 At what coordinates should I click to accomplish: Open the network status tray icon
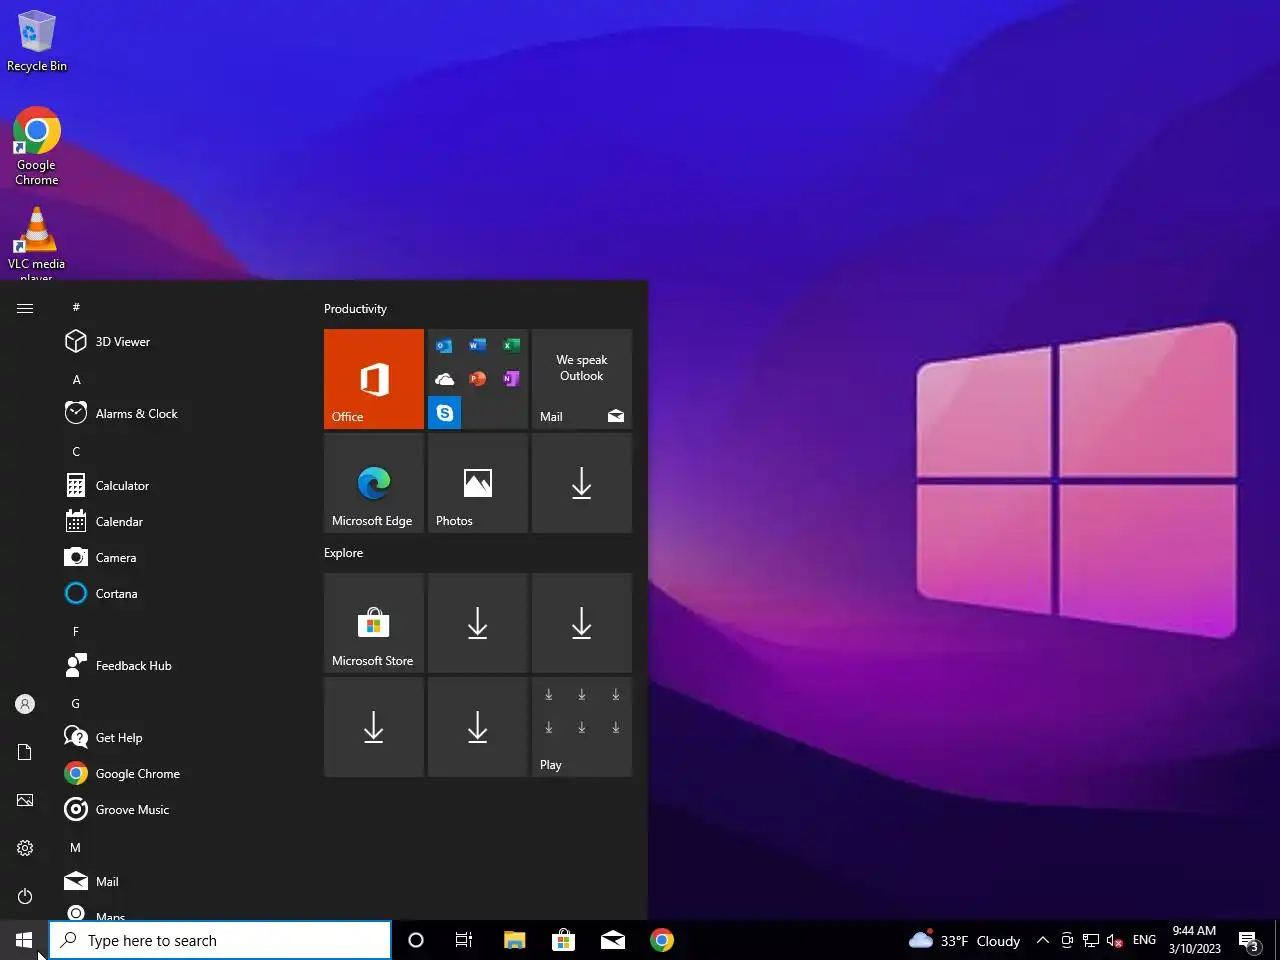(x=1091, y=940)
